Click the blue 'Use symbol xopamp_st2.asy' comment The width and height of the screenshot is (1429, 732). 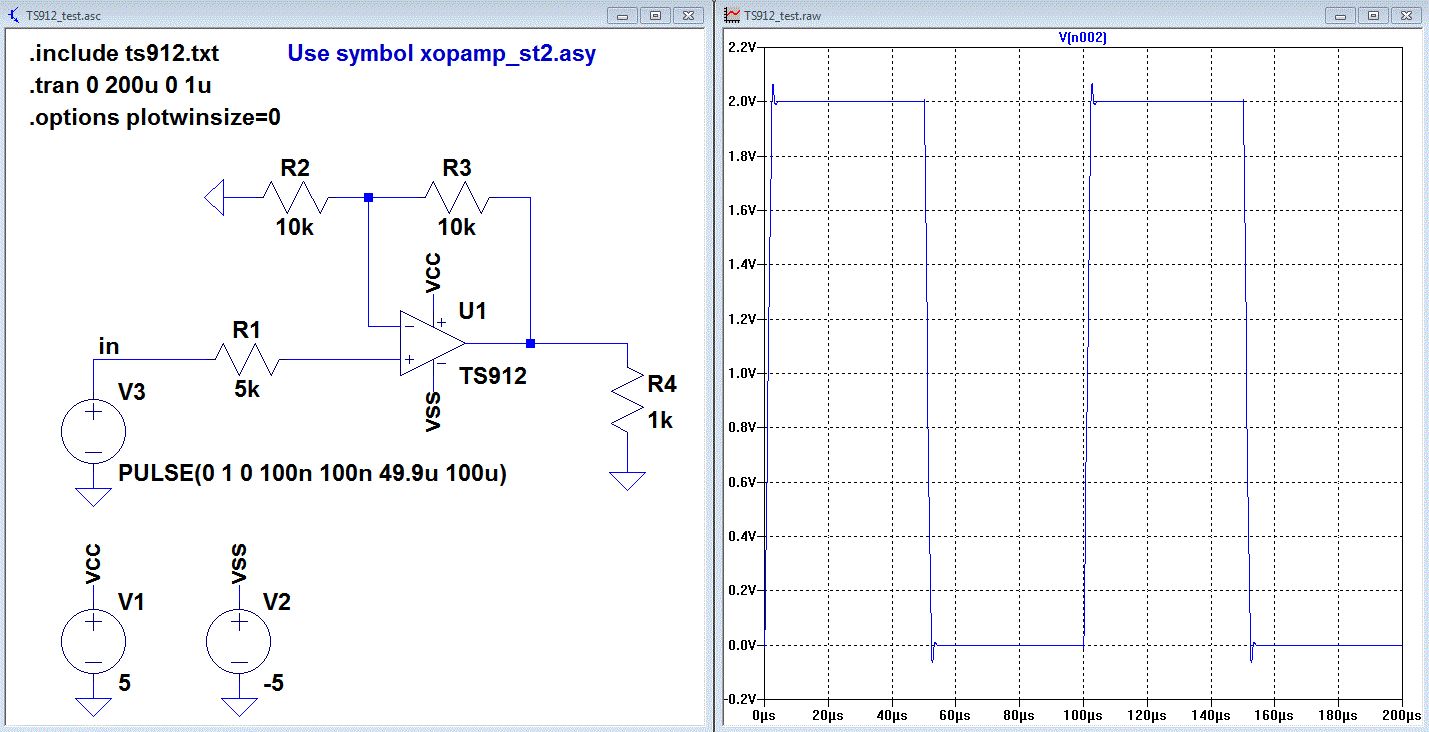coord(441,54)
